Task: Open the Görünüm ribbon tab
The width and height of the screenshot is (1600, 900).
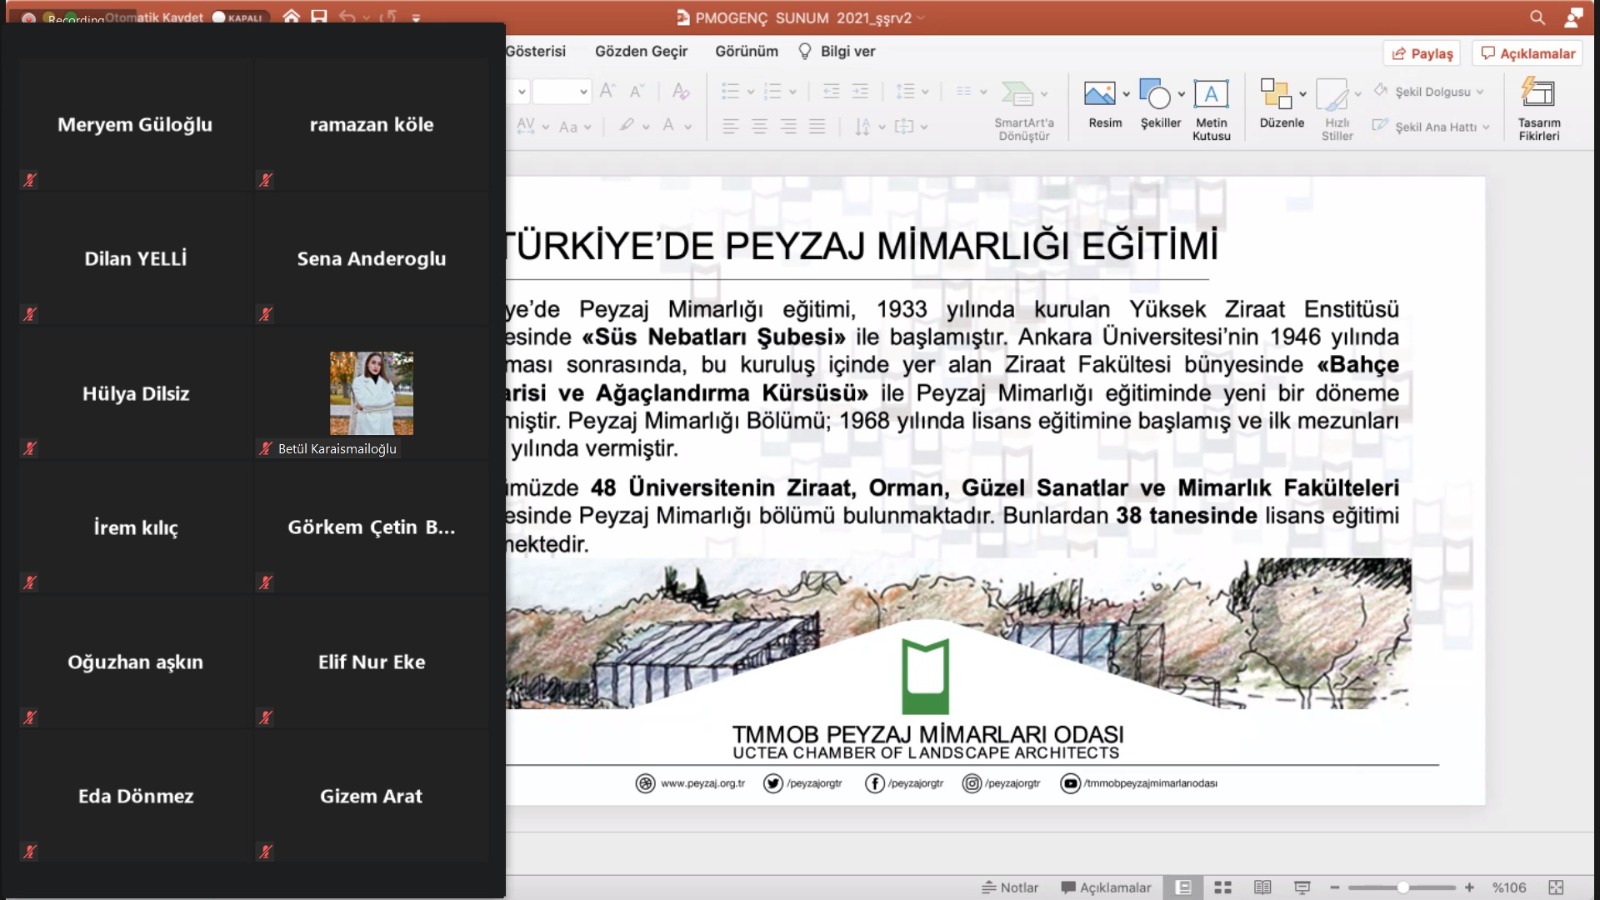Action: pyautogui.click(x=746, y=51)
